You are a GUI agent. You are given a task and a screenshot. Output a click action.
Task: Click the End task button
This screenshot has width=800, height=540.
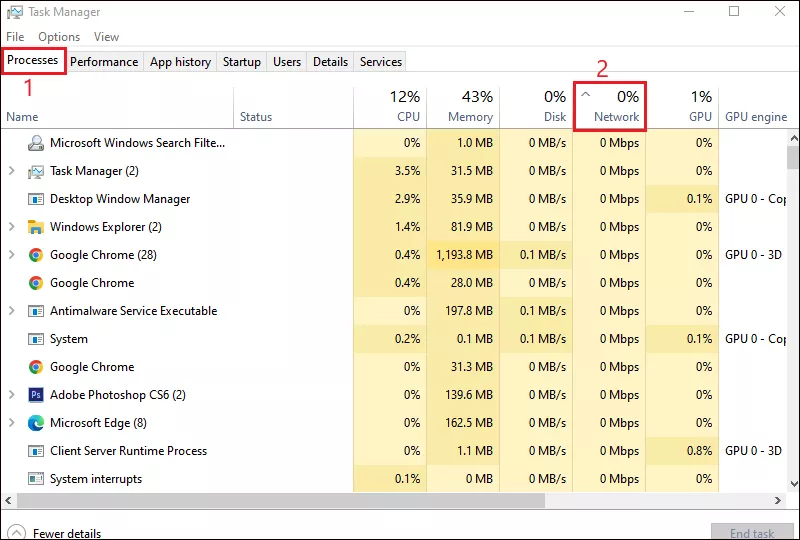[752, 533]
